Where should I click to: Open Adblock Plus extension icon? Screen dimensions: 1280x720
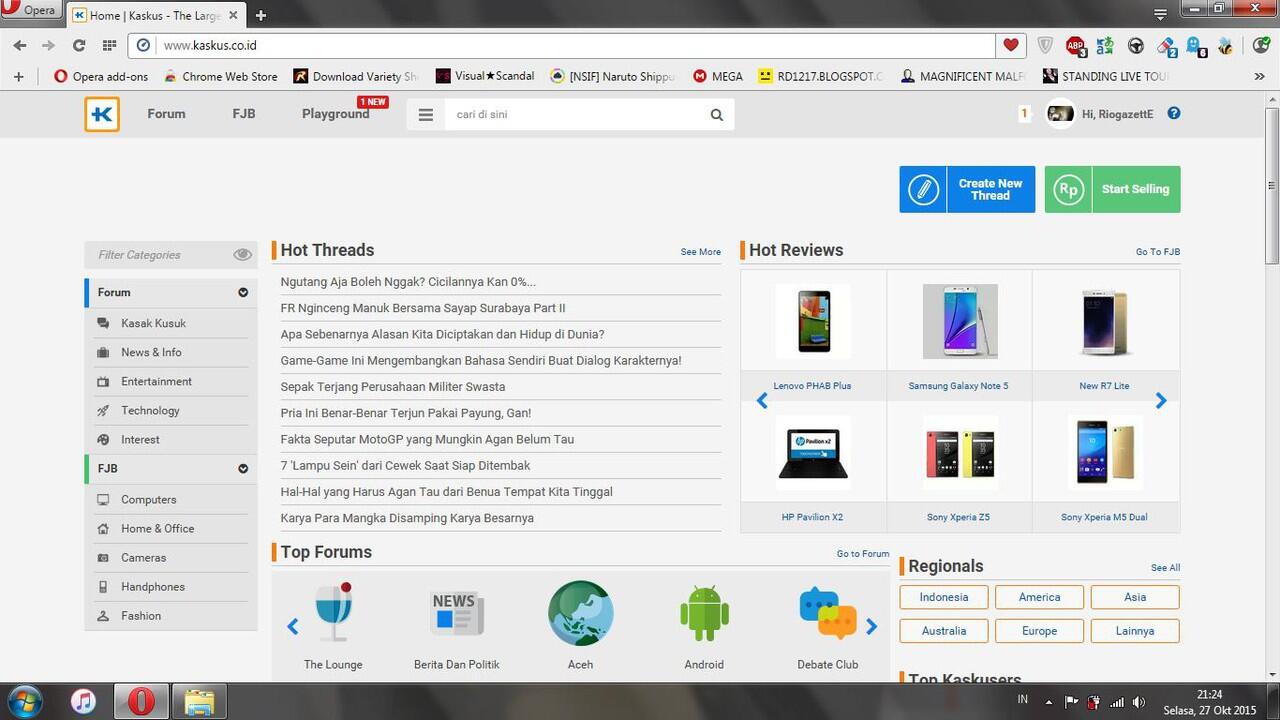(1075, 45)
